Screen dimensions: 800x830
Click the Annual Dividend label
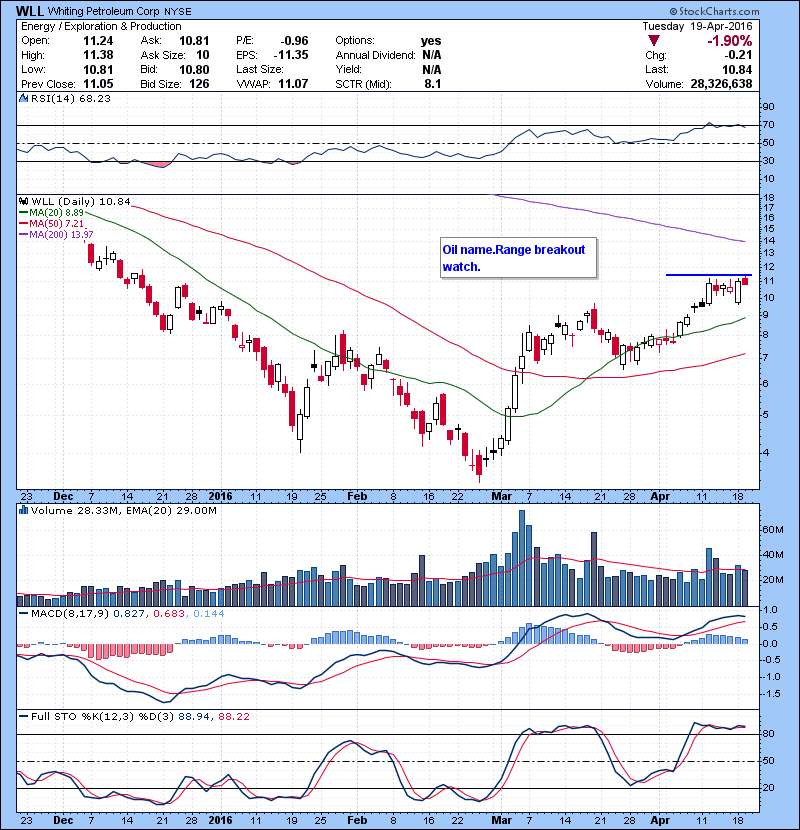pos(375,55)
